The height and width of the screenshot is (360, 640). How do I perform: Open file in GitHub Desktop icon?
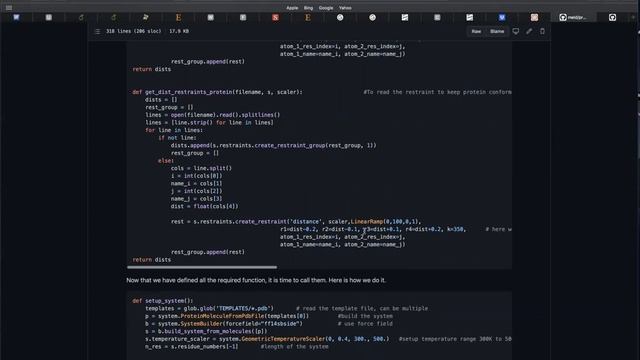point(516,31)
